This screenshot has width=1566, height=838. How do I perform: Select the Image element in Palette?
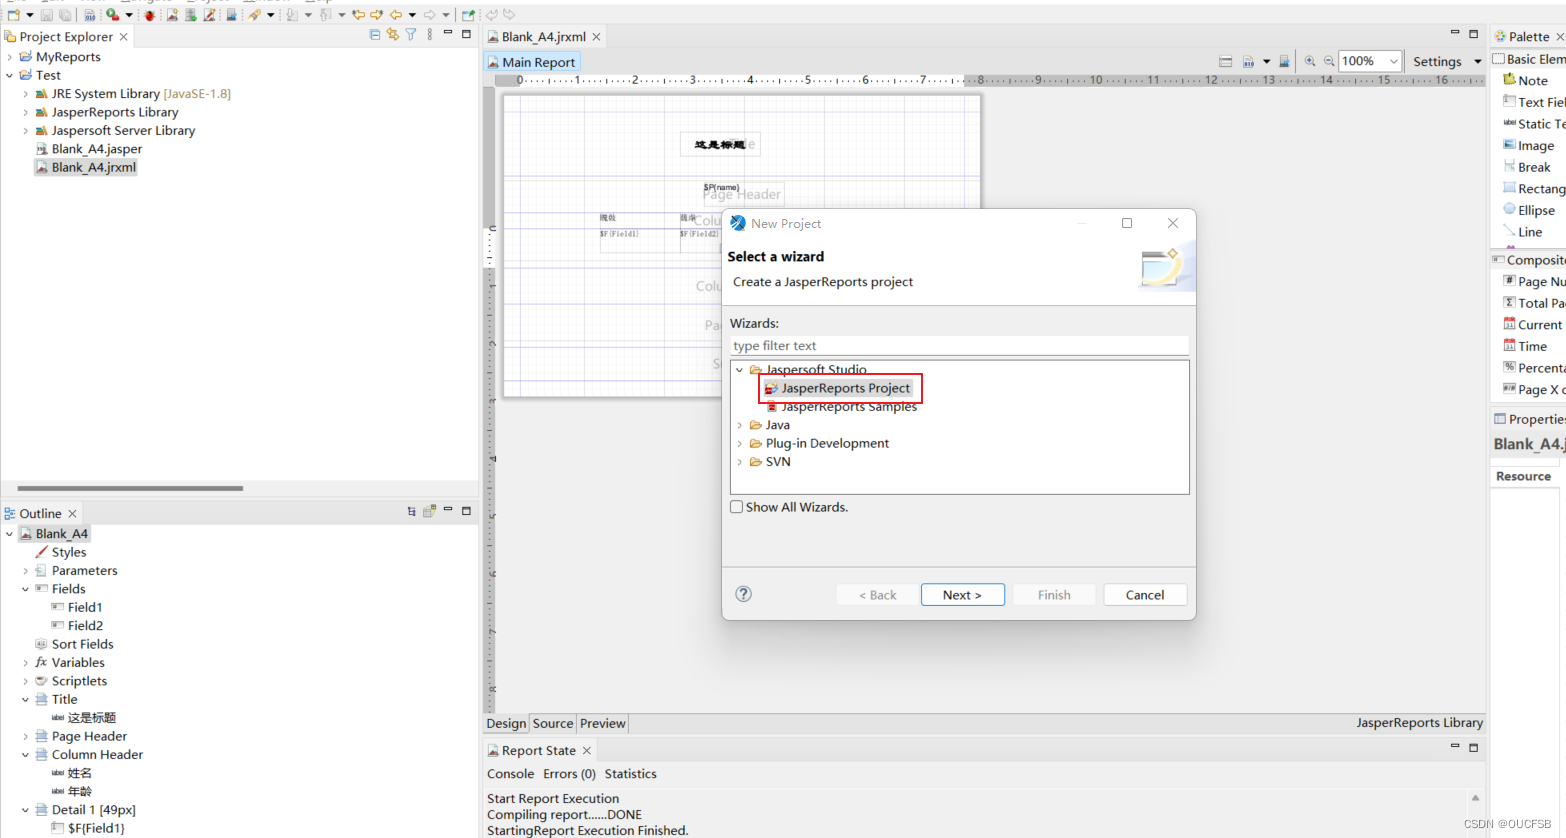click(1528, 145)
